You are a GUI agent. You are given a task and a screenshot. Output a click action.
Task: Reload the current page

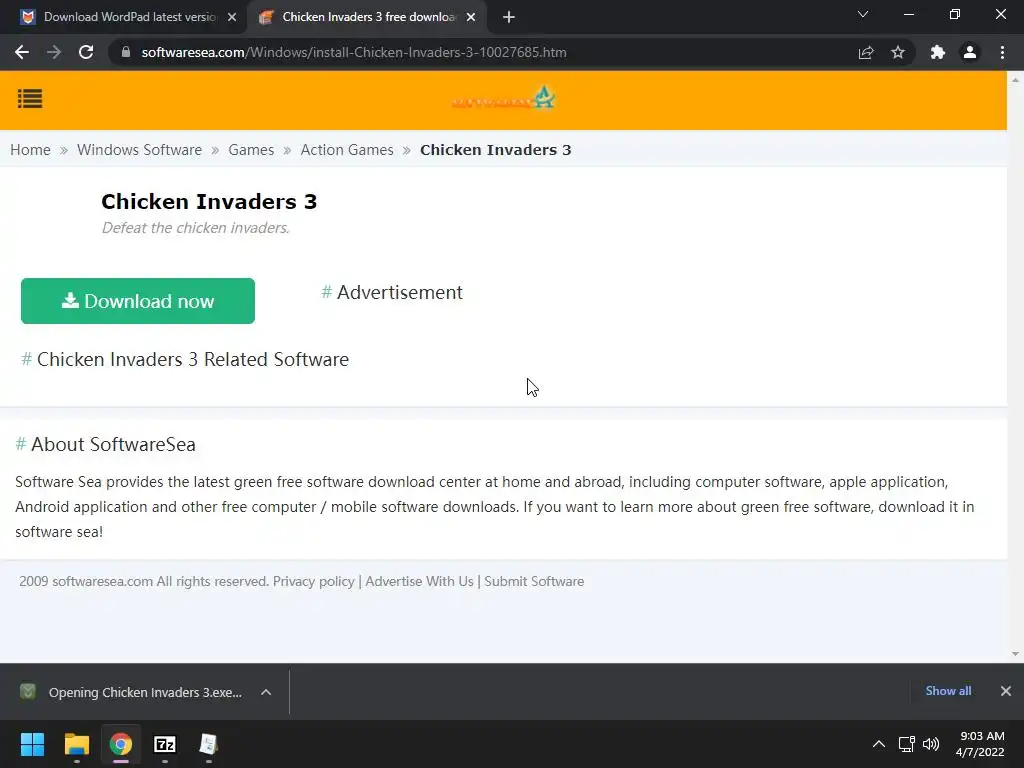click(x=86, y=52)
